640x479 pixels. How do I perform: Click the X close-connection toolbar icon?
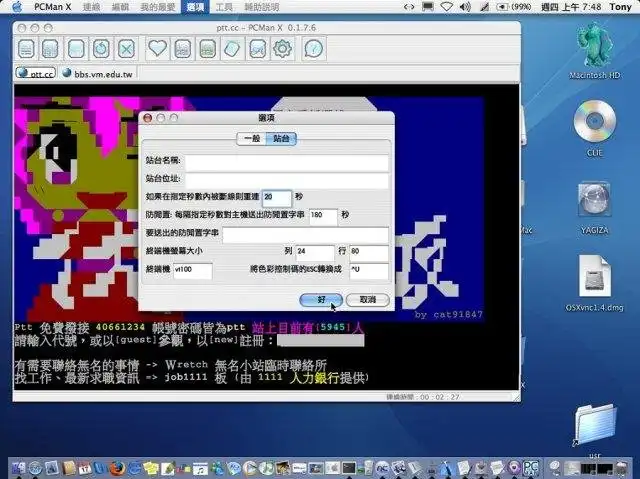click(127, 49)
